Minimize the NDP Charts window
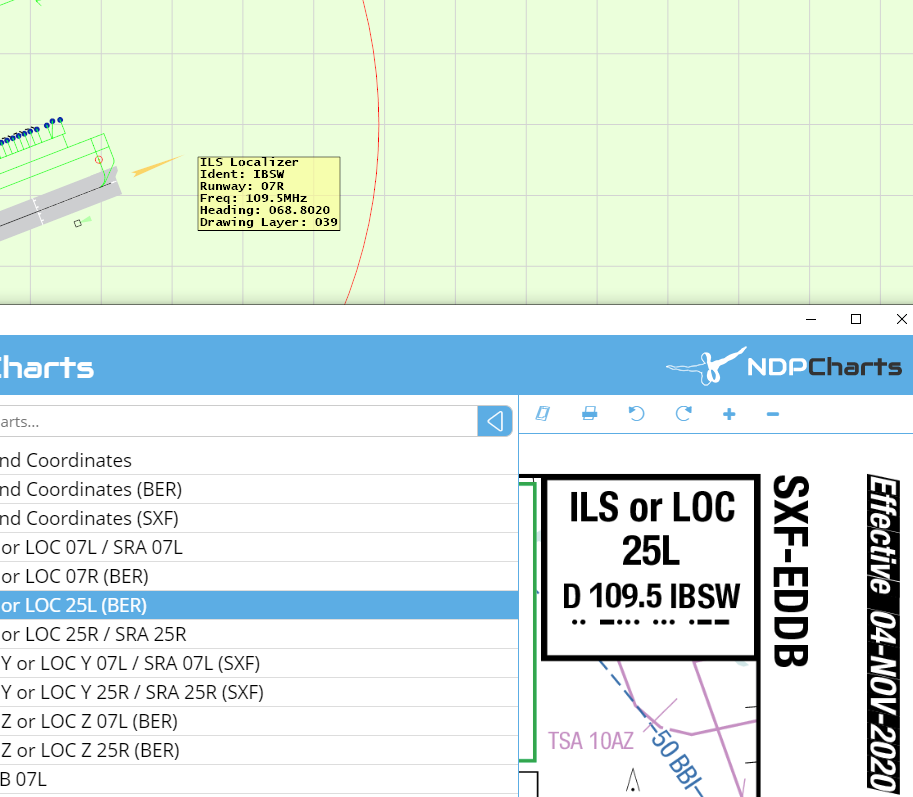Image resolution: width=913 pixels, height=797 pixels. click(x=810, y=319)
